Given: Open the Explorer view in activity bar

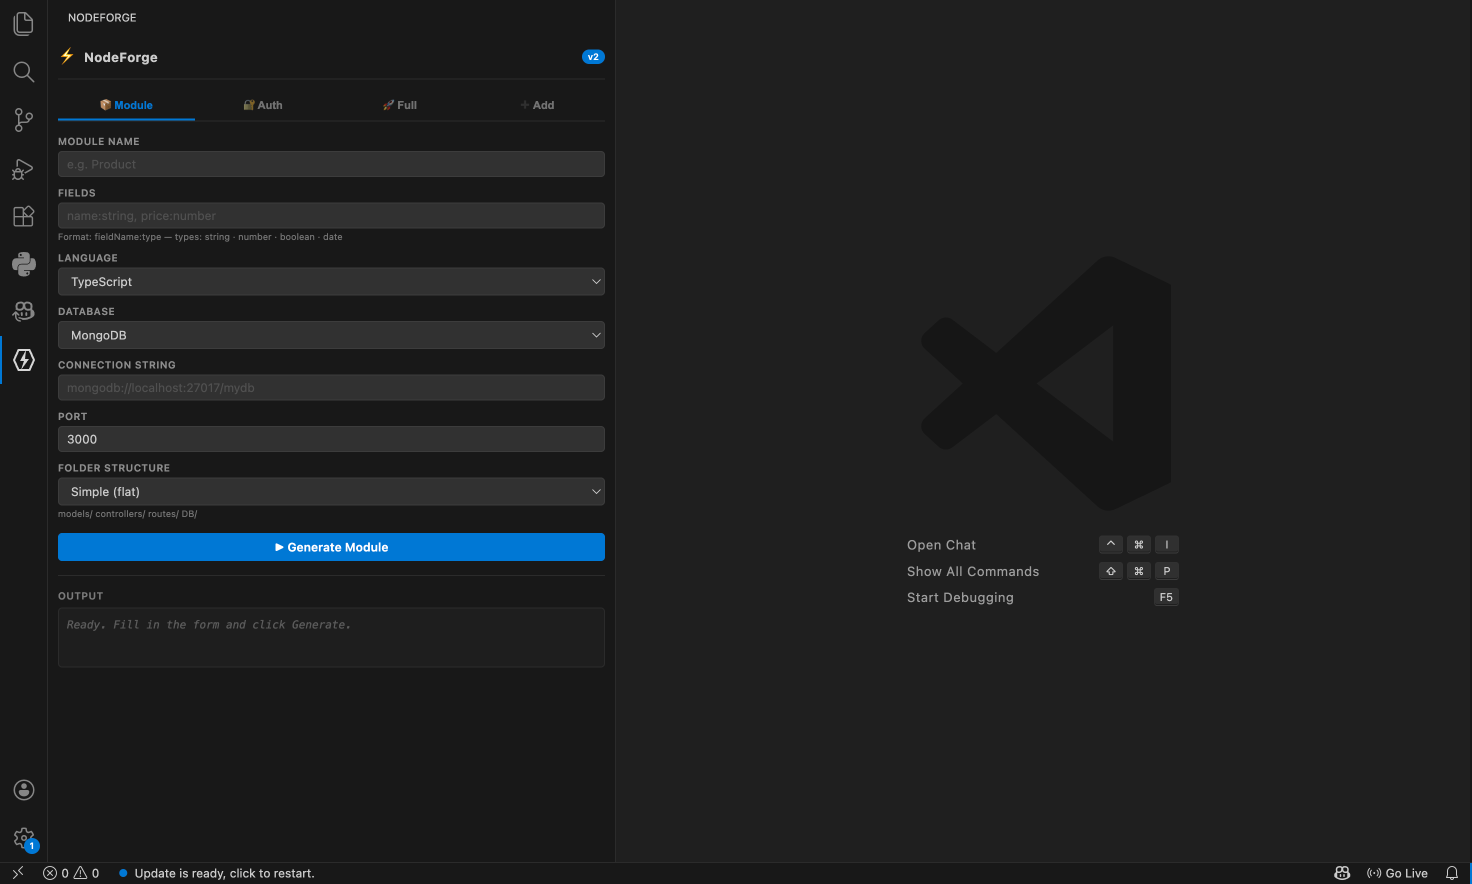Looking at the screenshot, I should pyautogui.click(x=24, y=24).
